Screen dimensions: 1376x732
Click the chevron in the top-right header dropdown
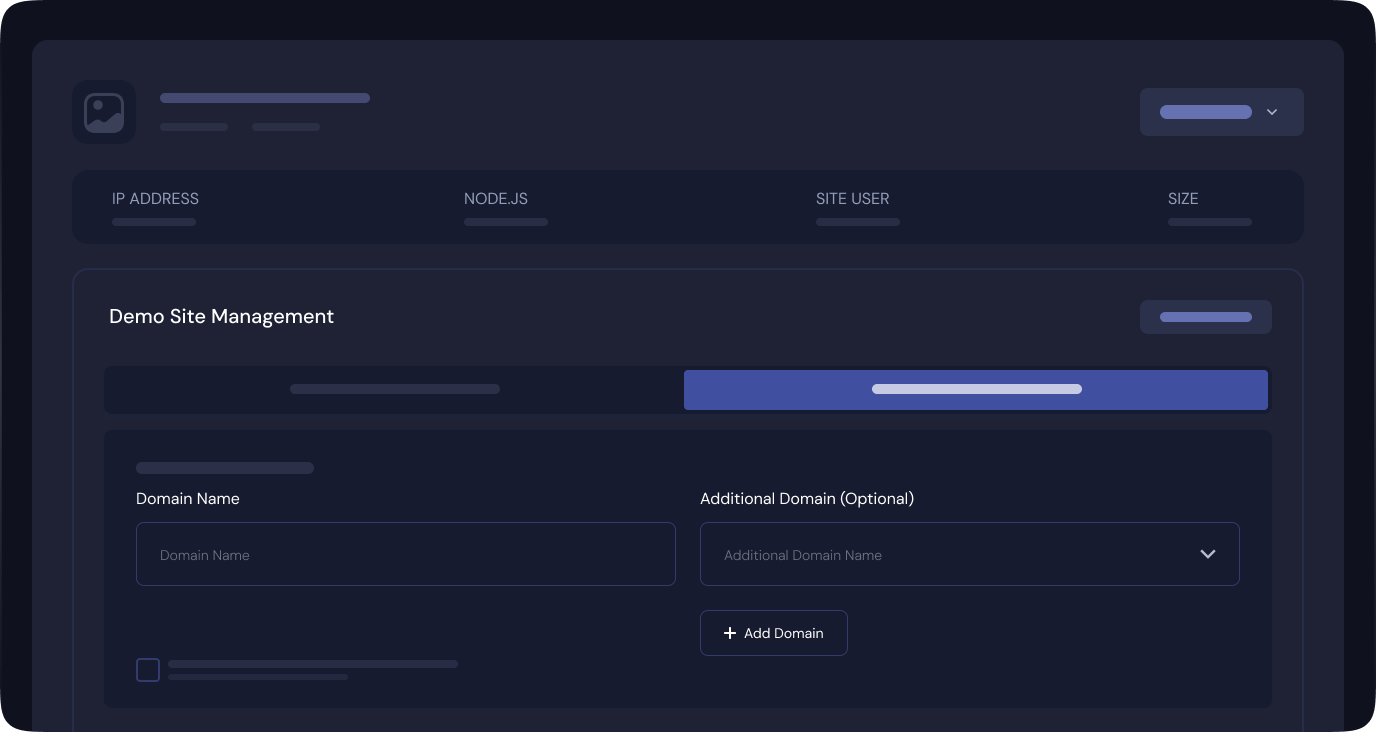point(1271,112)
